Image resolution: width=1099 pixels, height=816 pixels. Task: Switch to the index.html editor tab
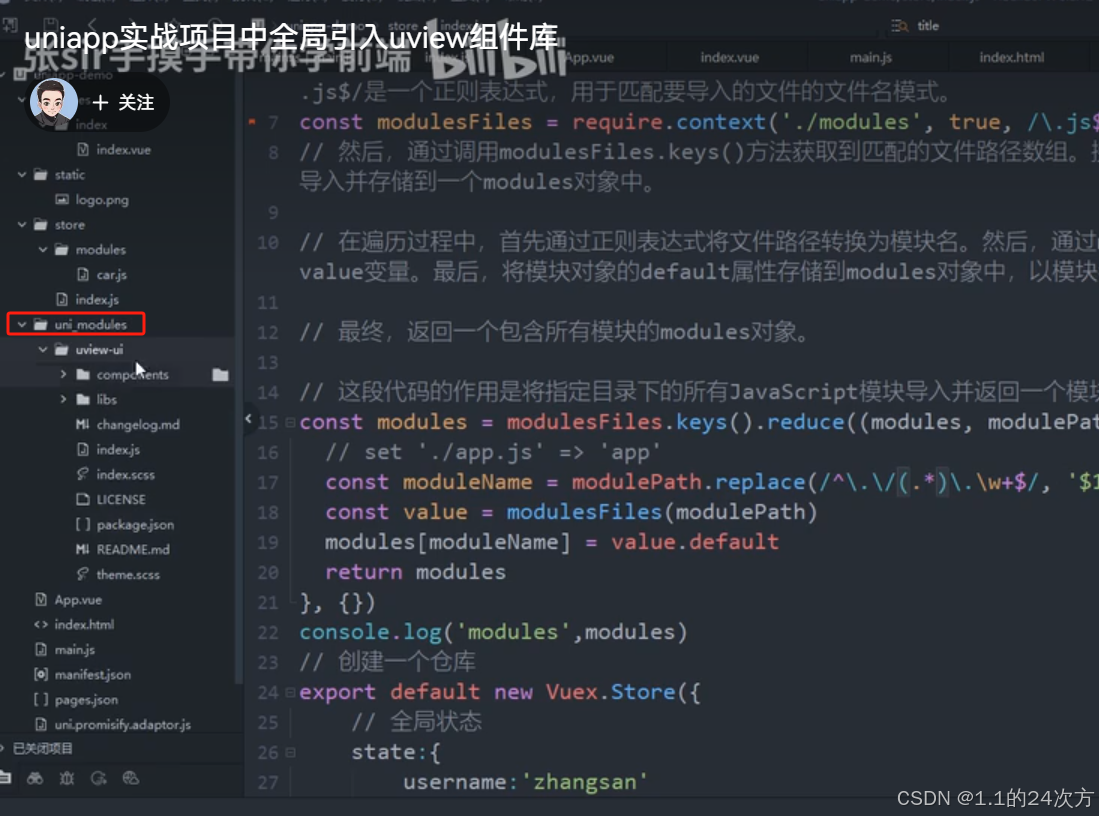[1011, 57]
